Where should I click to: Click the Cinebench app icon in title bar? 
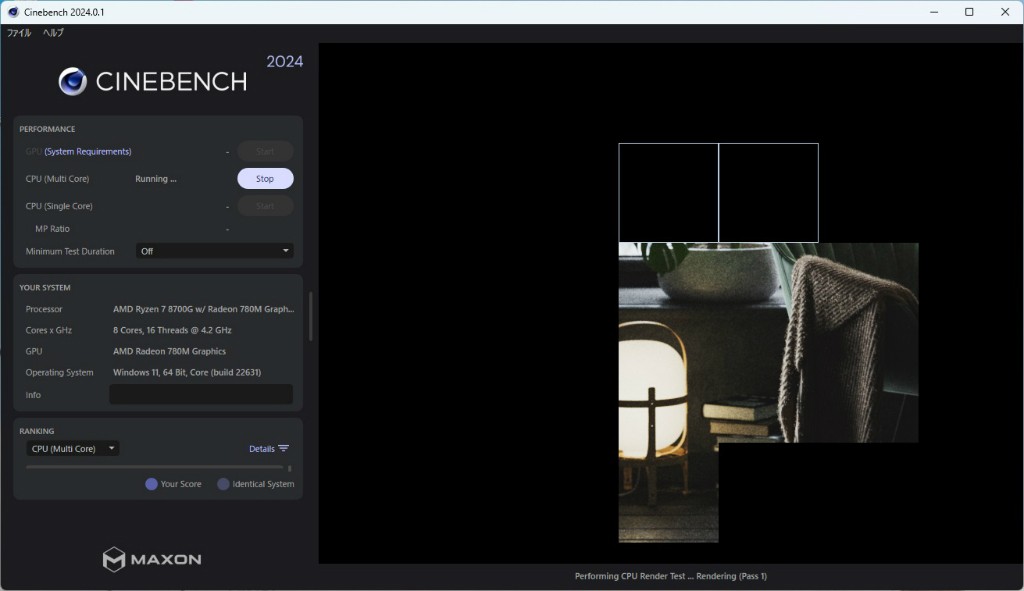13,12
